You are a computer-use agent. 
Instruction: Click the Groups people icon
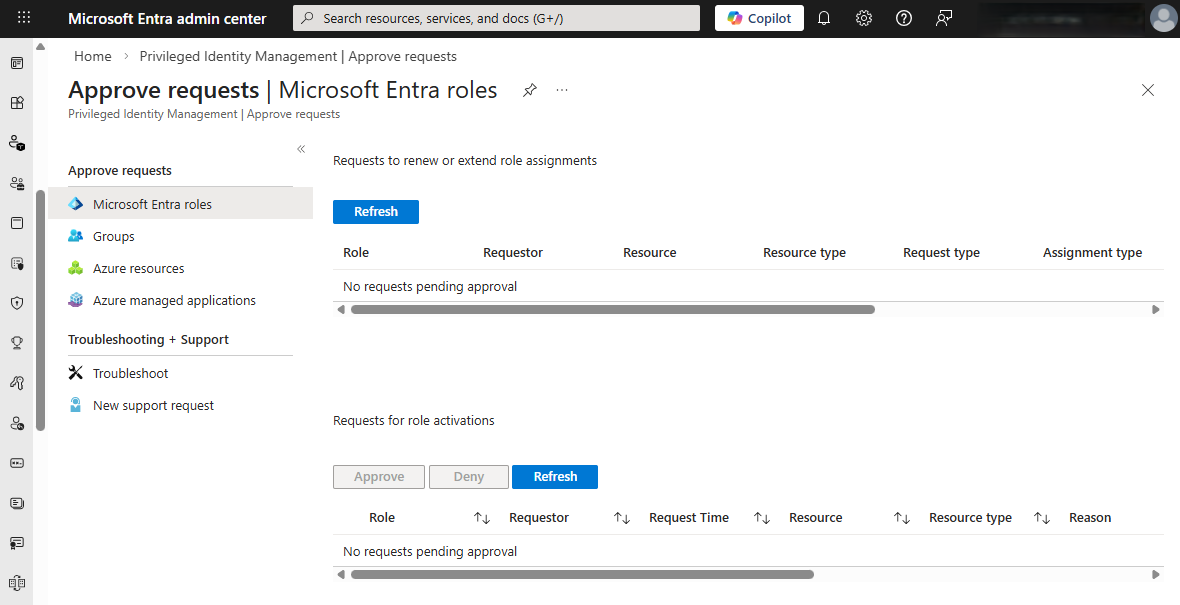point(75,236)
